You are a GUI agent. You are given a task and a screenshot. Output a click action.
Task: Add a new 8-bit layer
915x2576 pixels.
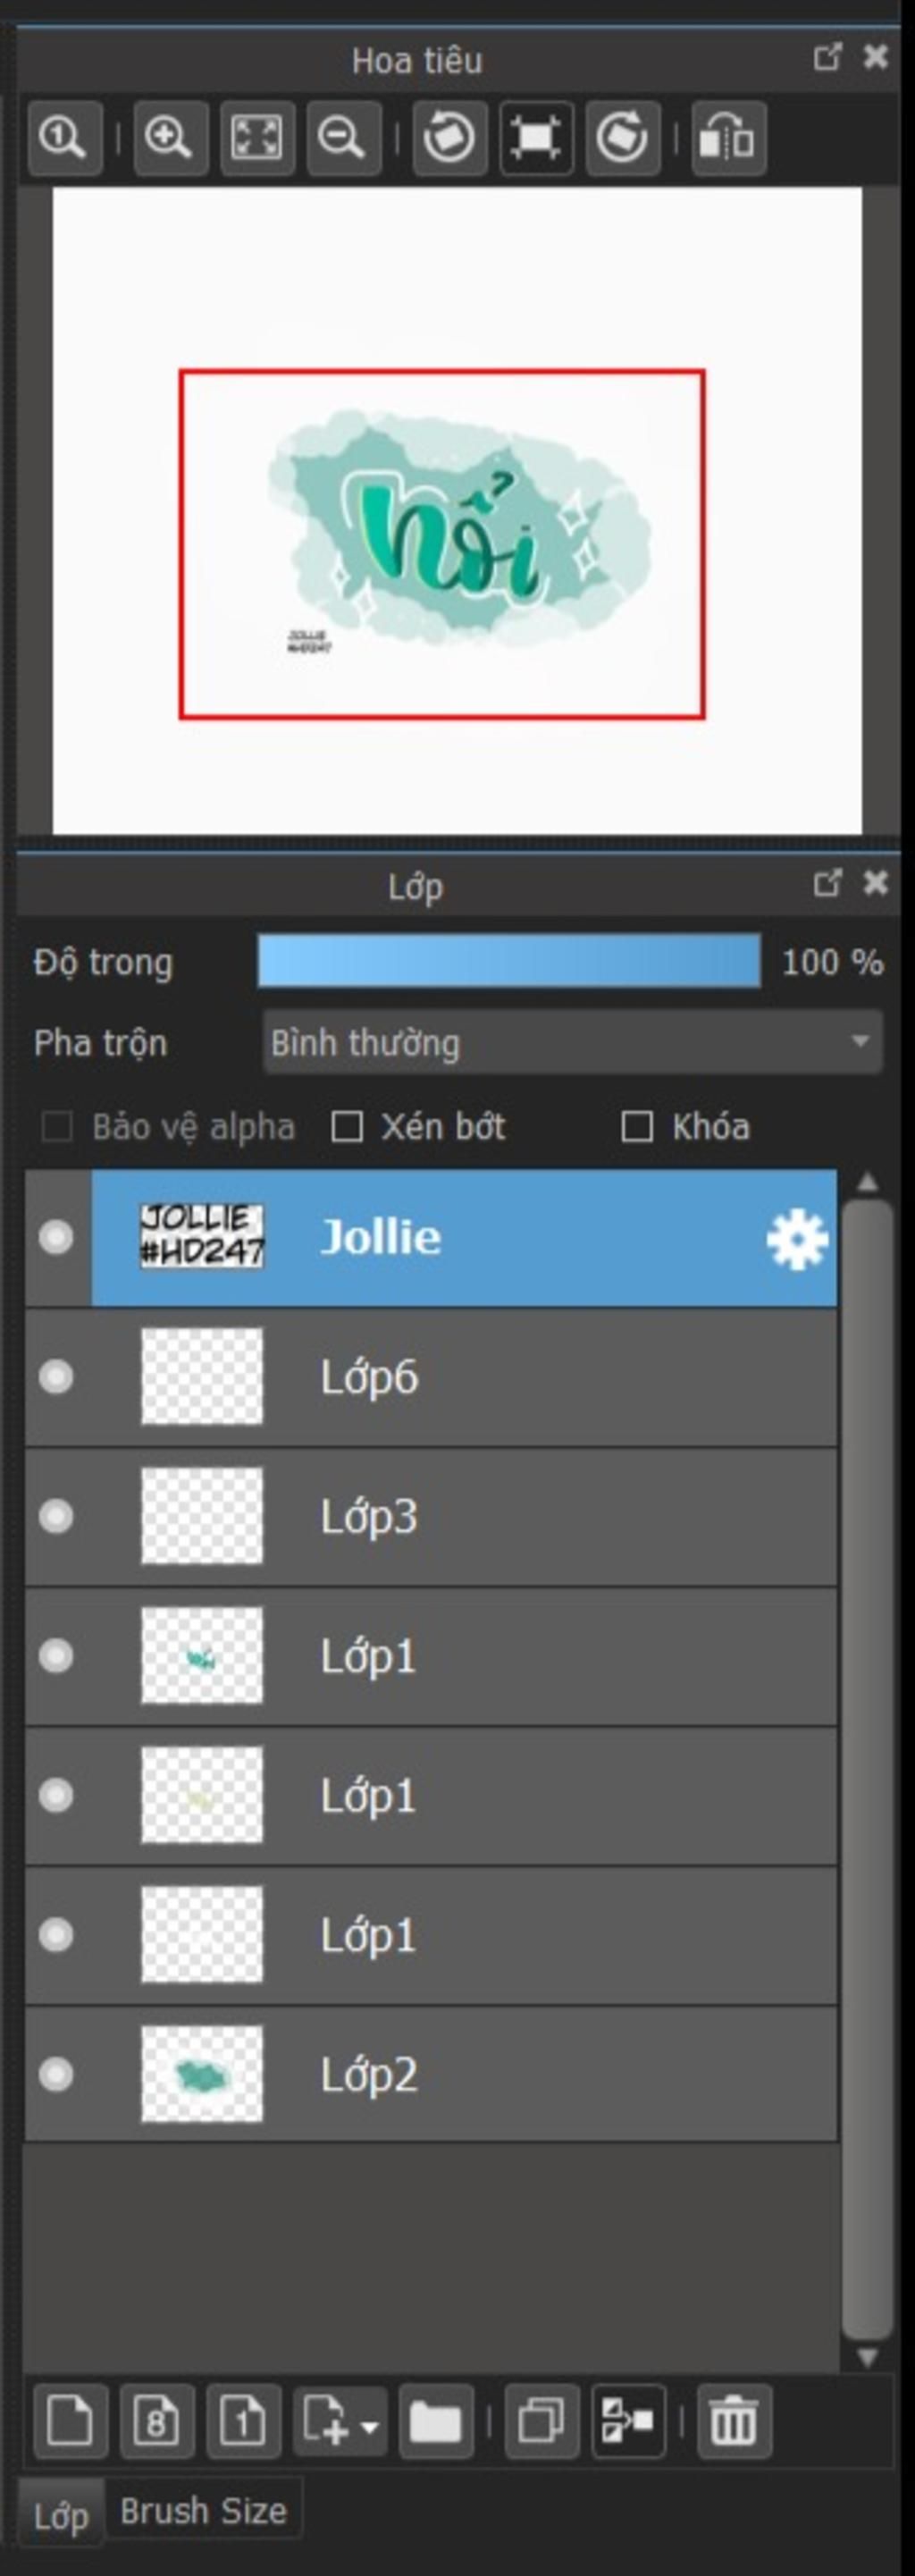[x=157, y=2422]
